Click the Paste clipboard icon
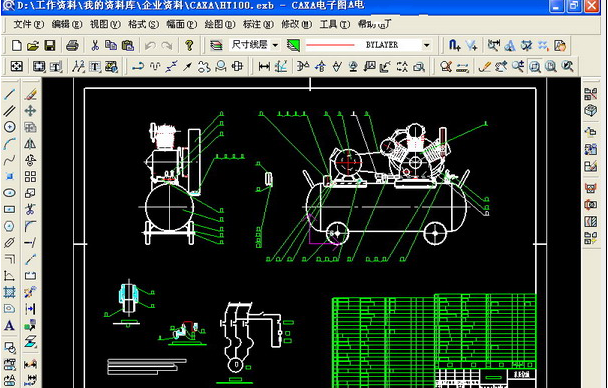 tap(128, 45)
